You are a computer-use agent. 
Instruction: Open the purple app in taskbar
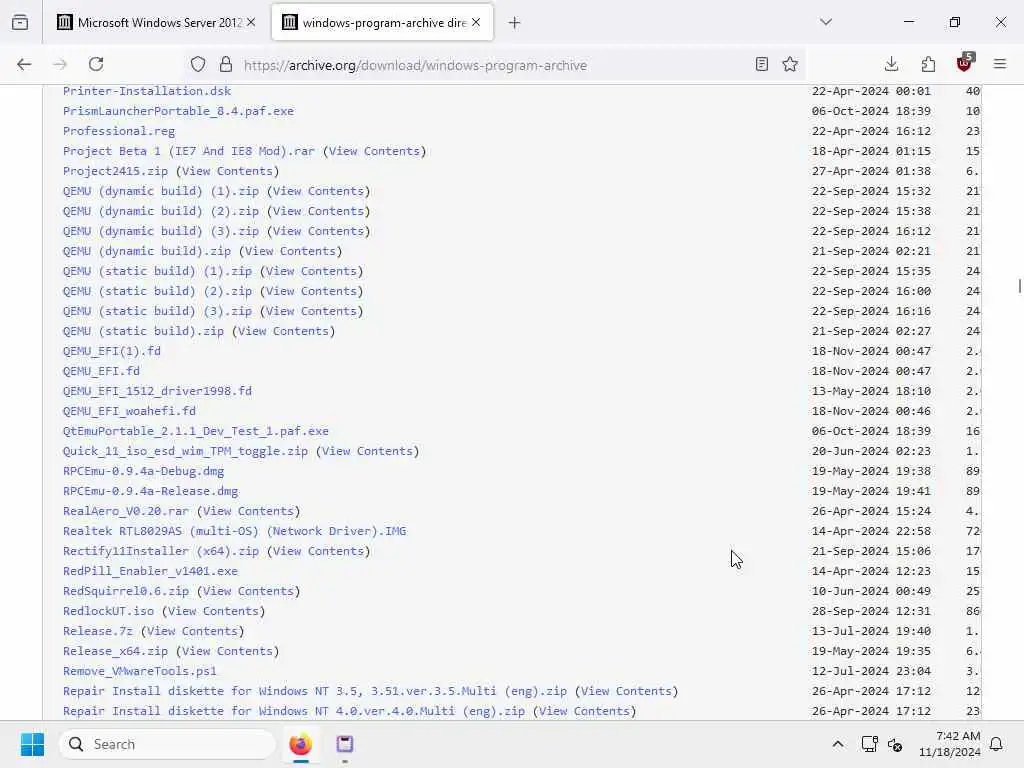[x=345, y=744]
